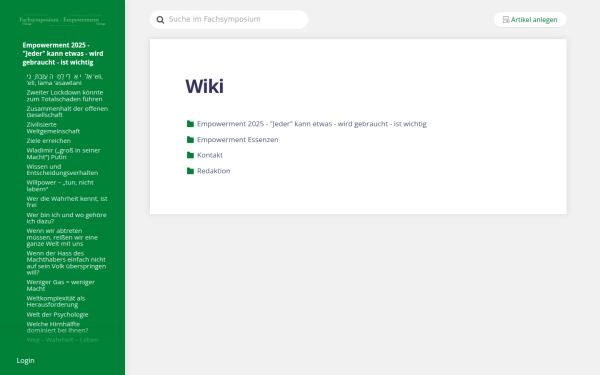Focus the Suche im Fachsymposium field
The image size is (600, 375).
pyautogui.click(x=229, y=20)
